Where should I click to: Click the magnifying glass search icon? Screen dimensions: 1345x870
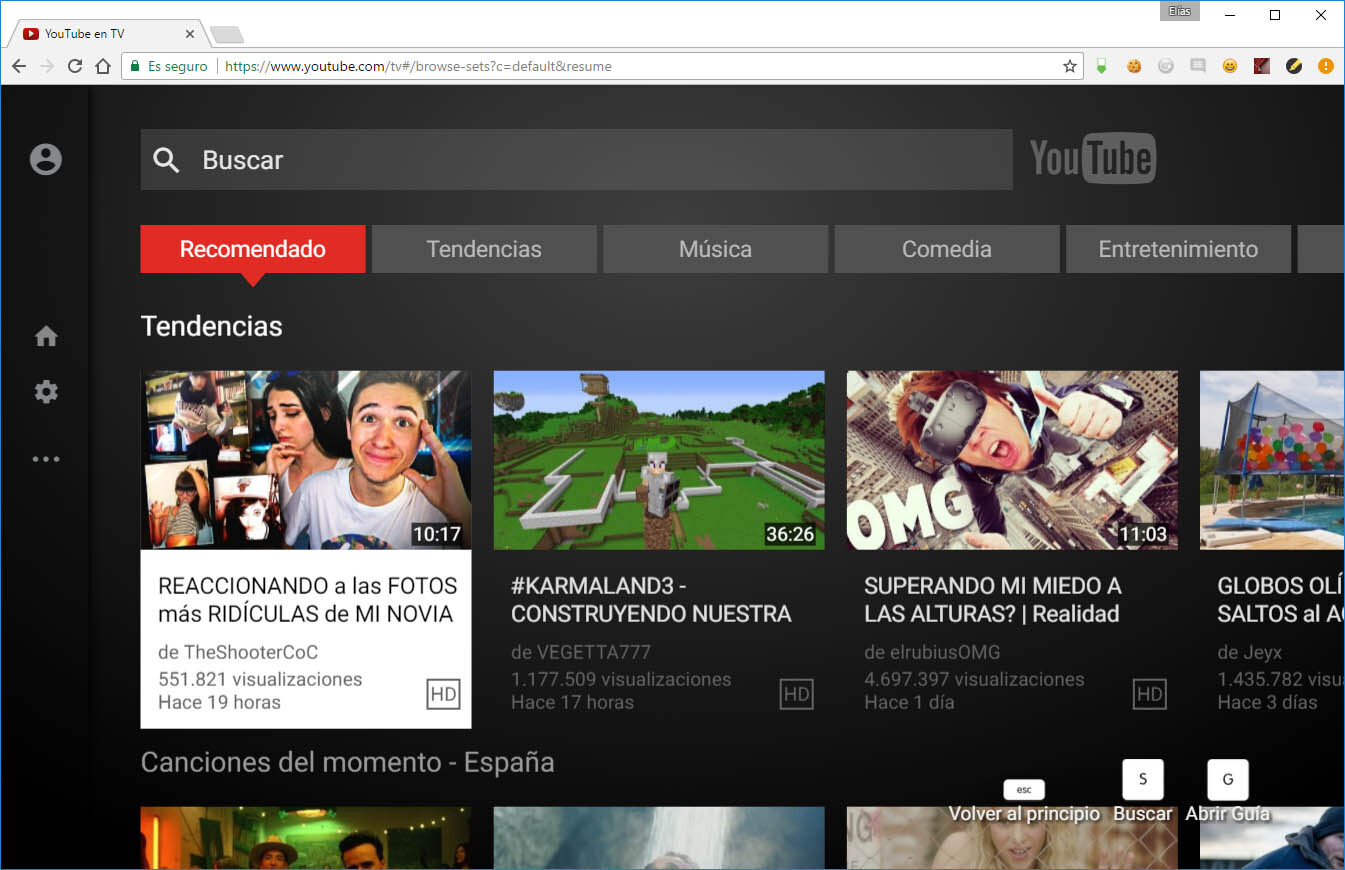click(166, 159)
